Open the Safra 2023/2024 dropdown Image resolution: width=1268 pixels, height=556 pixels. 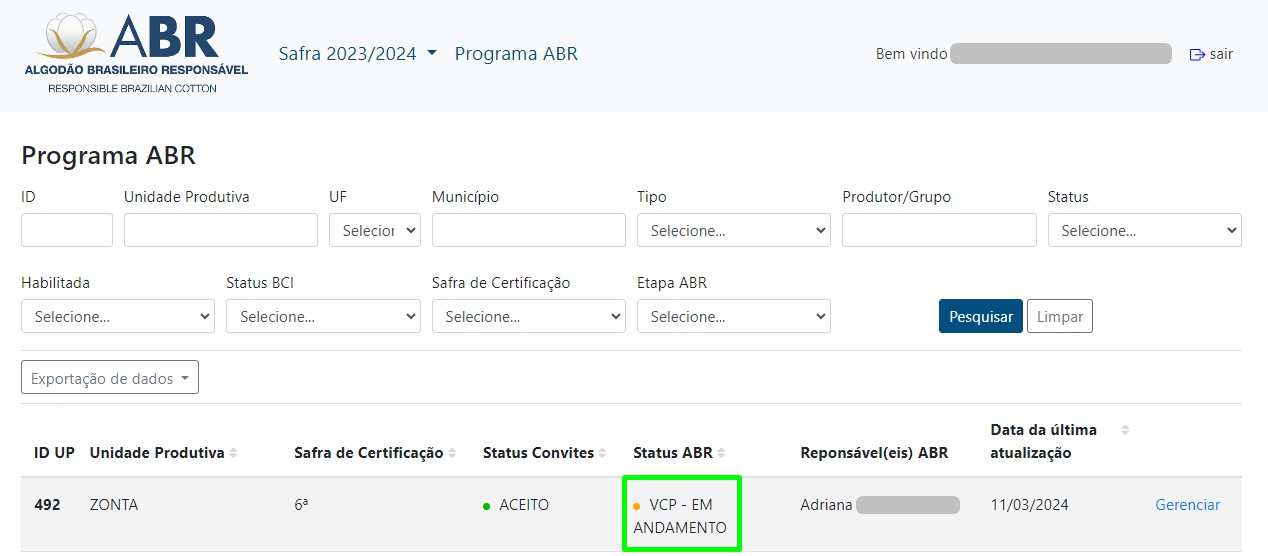coord(357,54)
